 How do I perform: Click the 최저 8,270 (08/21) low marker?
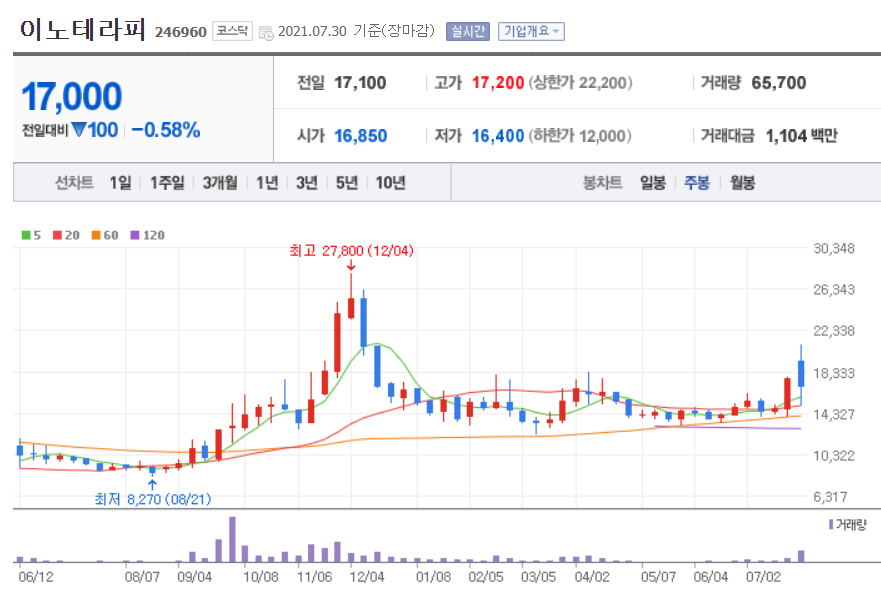(153, 499)
